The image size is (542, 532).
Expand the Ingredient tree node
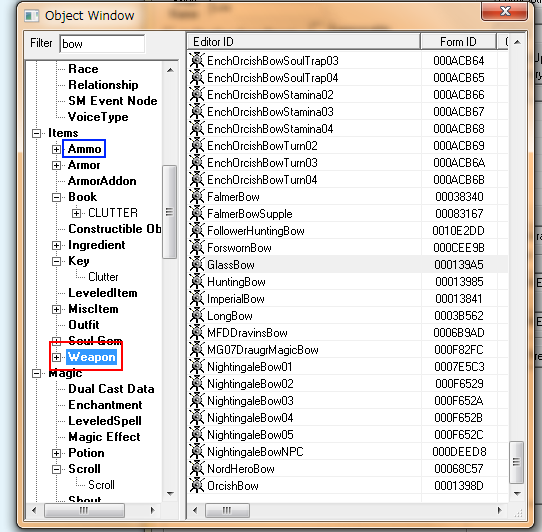point(56,245)
